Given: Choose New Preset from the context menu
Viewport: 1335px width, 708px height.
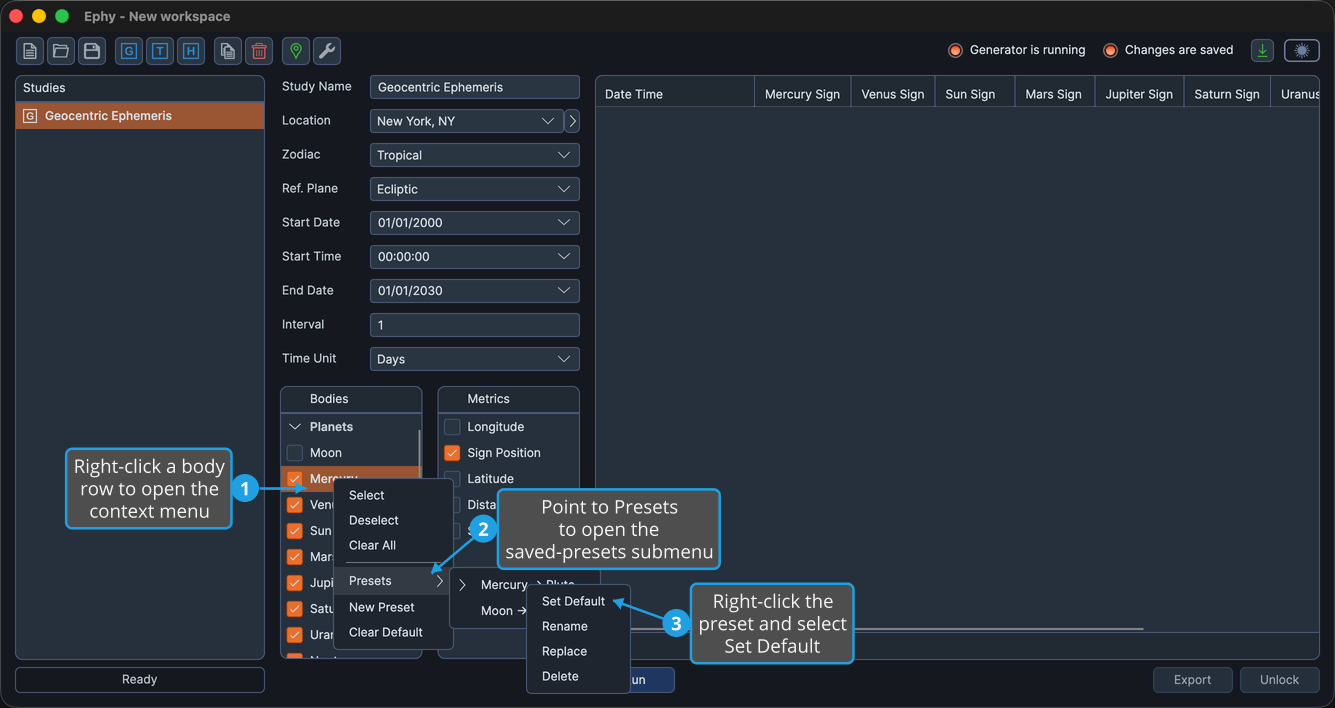Looking at the screenshot, I should [x=393, y=607].
